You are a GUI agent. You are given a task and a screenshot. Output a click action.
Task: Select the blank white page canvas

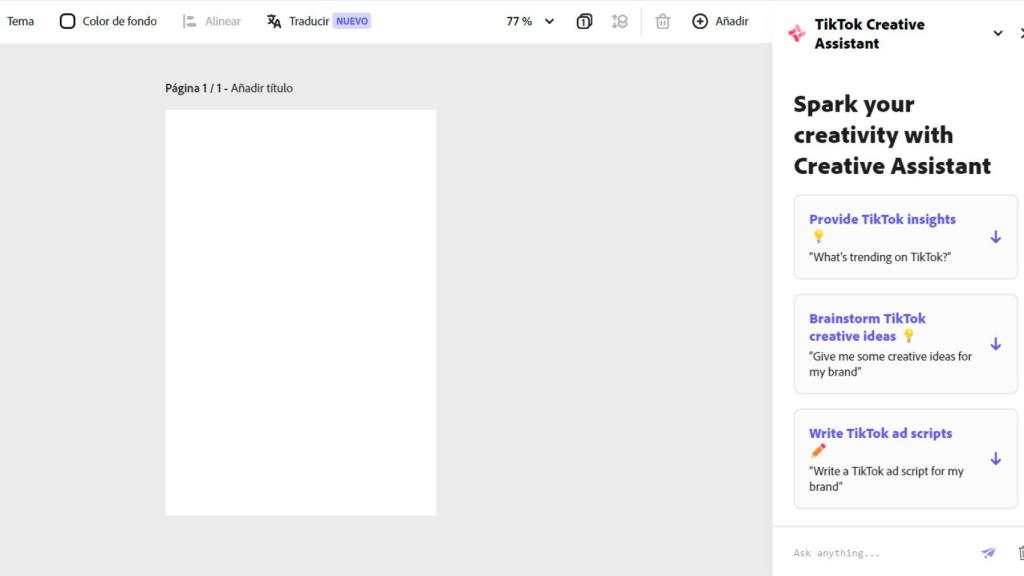[x=300, y=312]
